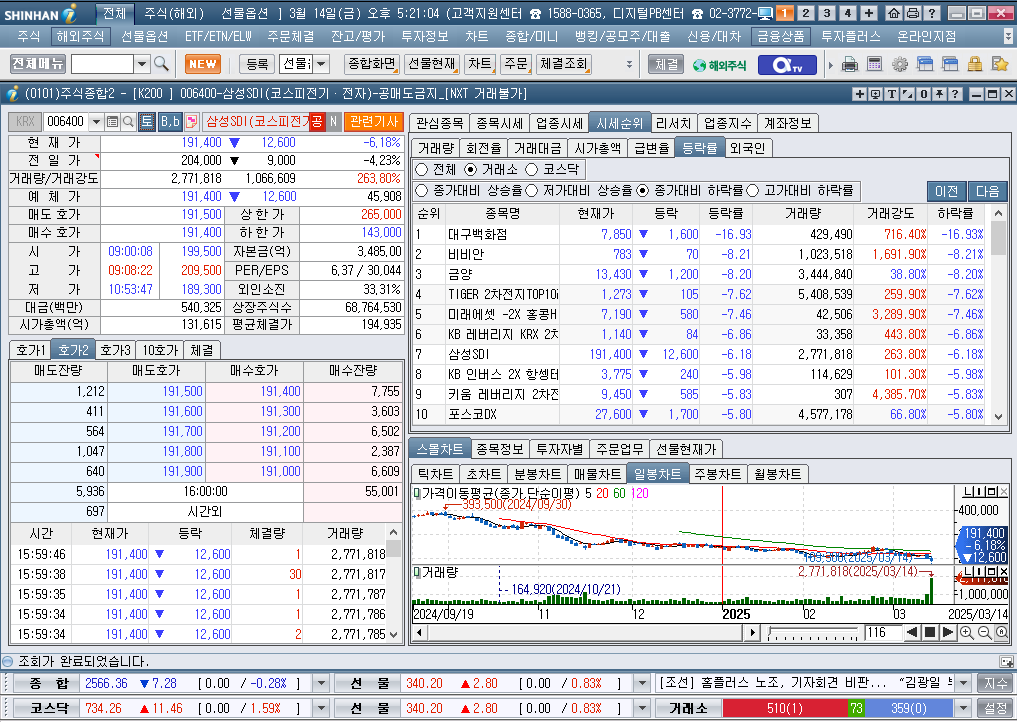1017x722 pixels.
Task: Open the 종합 index bar dropdown arrow
Action: pos(321,683)
